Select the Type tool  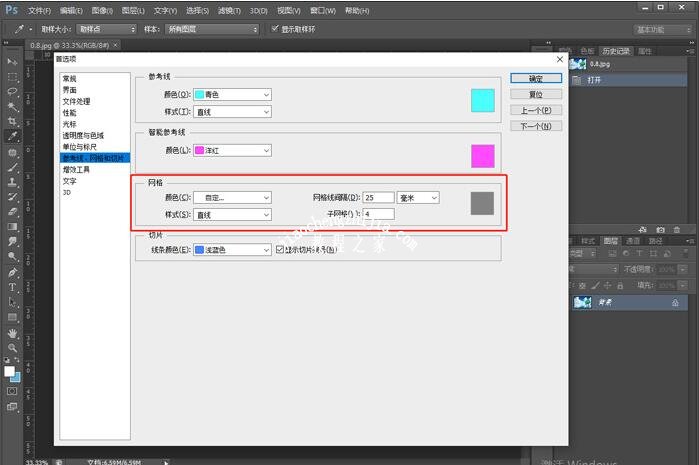point(12,287)
